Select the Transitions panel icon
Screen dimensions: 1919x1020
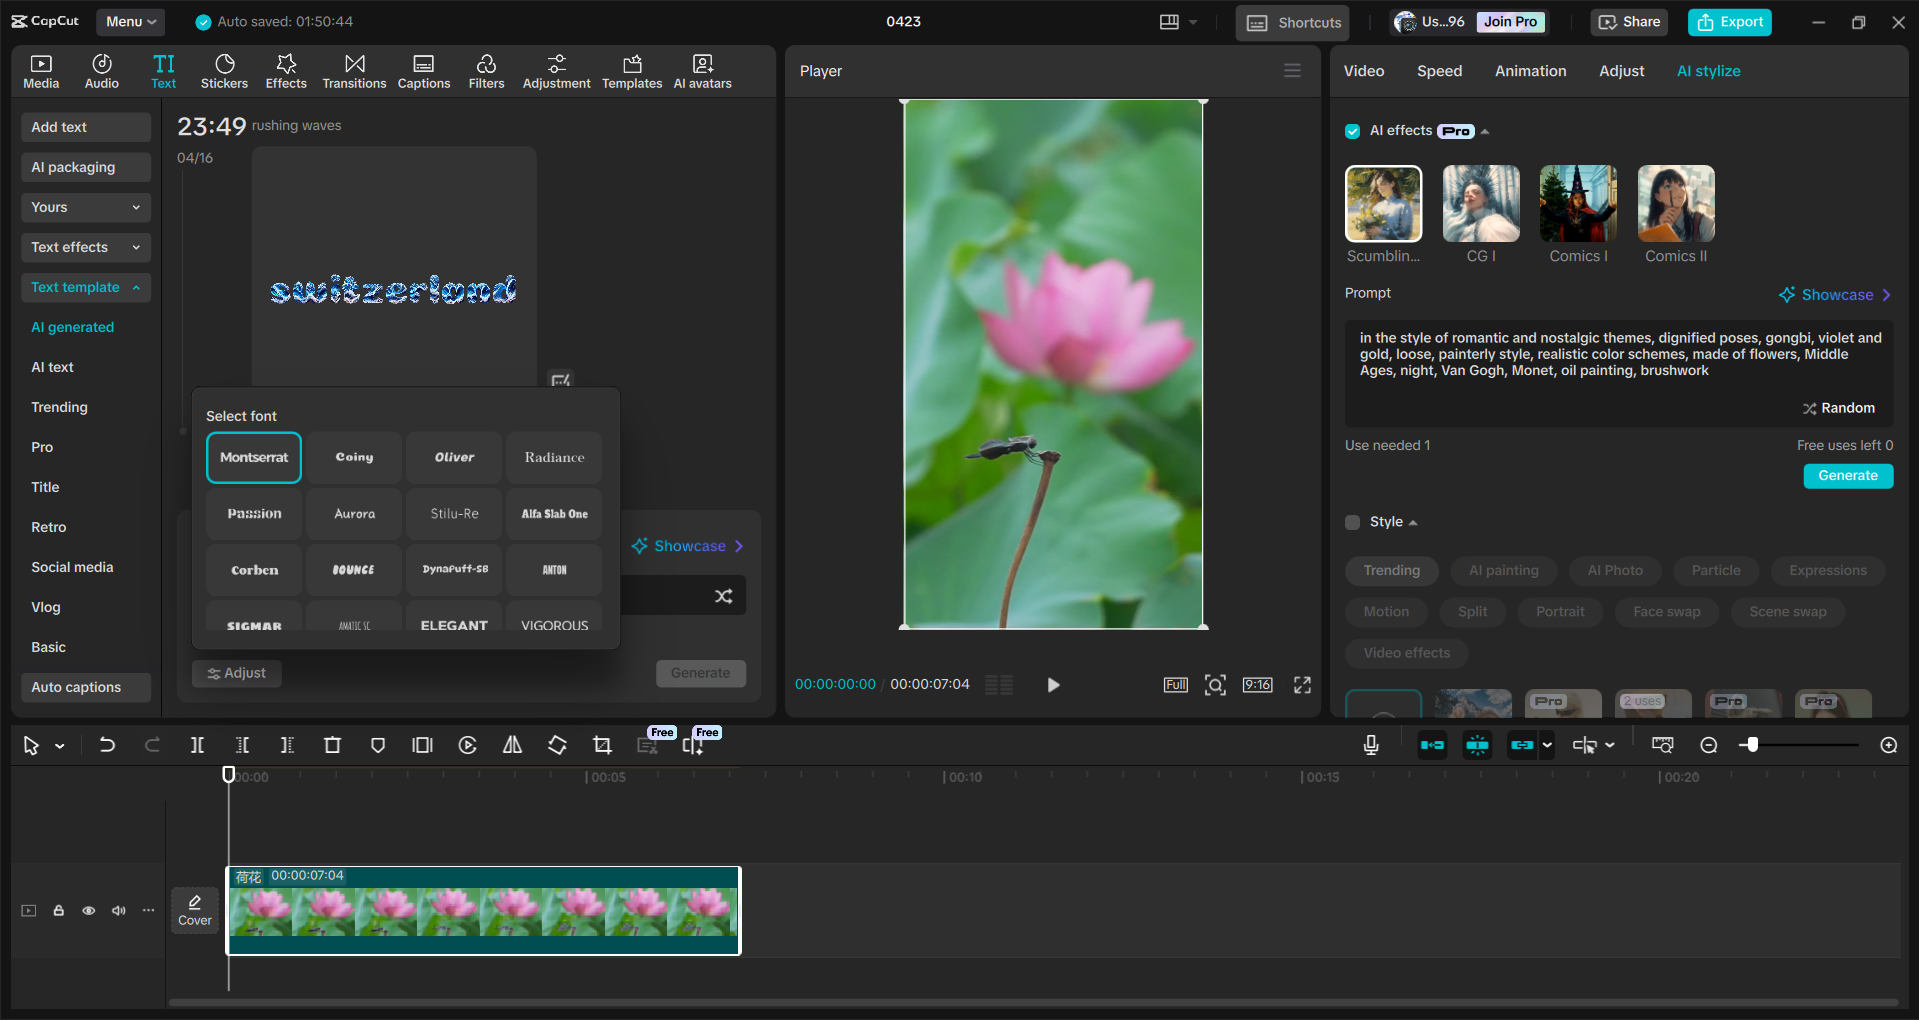(354, 70)
